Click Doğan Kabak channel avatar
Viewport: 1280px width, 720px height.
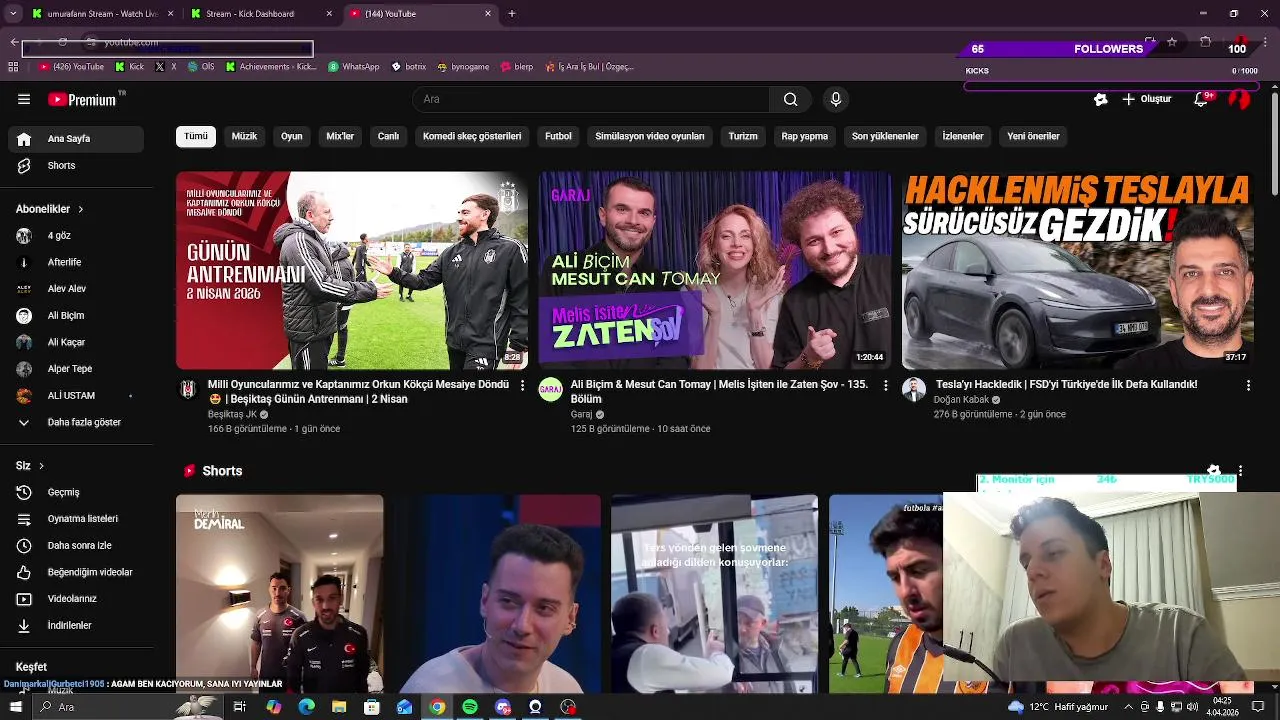[914, 390]
